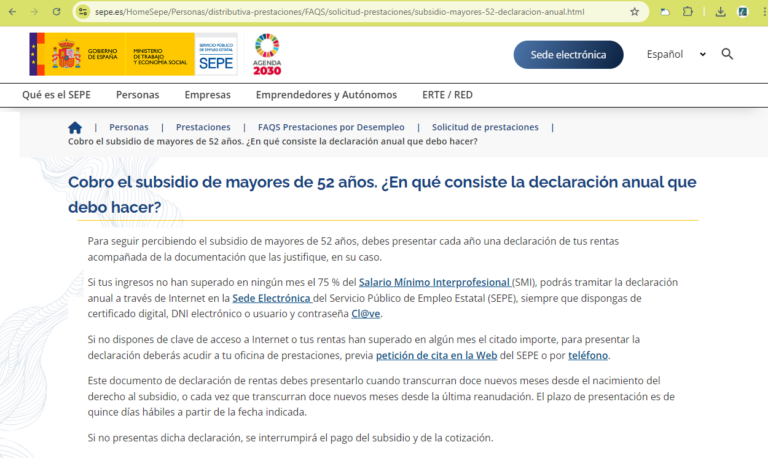Click Solicitud de prestaciones breadcrumb
Viewport: 768px width, 458px height.
coord(485,127)
